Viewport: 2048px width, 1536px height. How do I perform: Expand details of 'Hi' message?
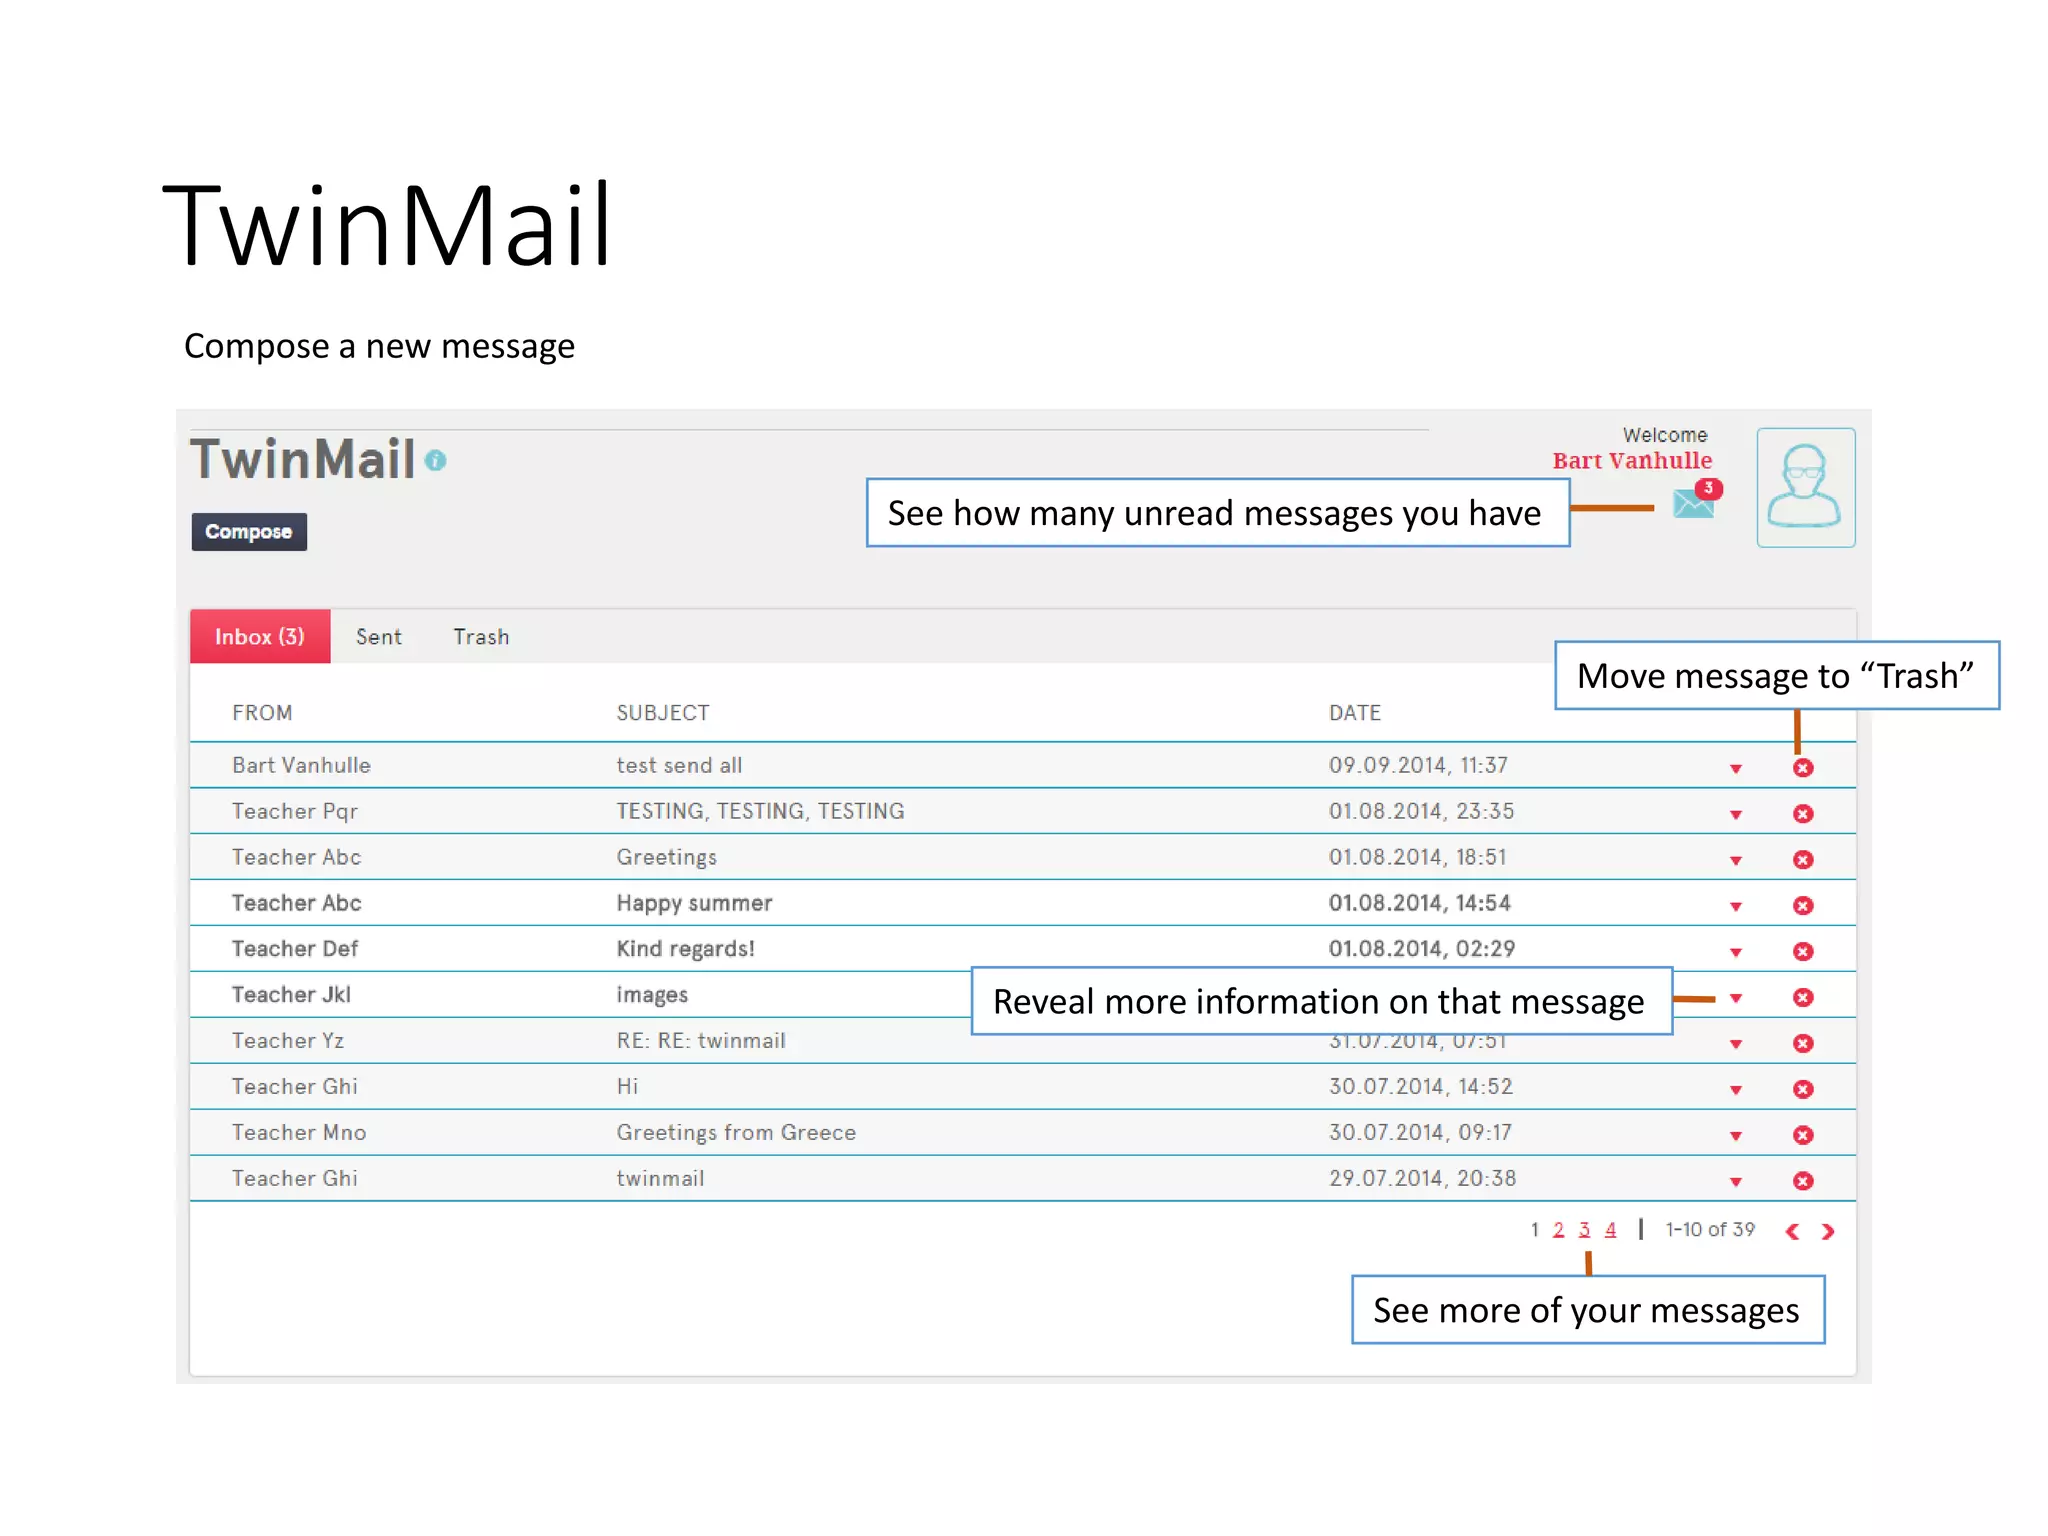[x=1736, y=1091]
